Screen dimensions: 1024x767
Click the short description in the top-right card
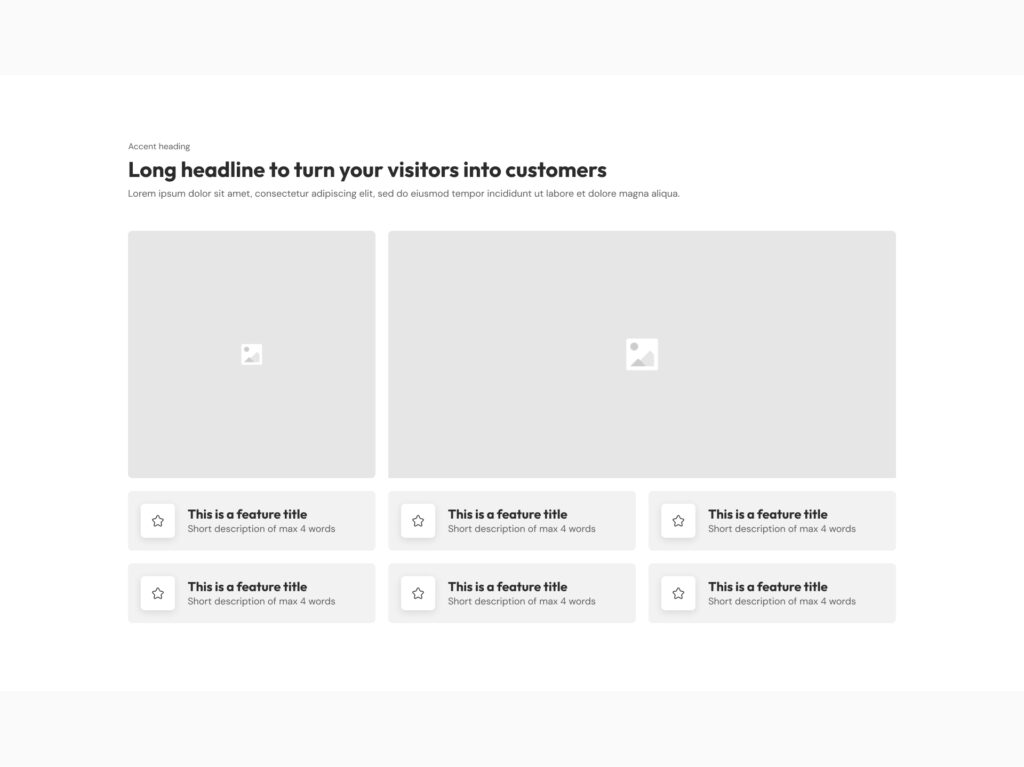point(781,529)
